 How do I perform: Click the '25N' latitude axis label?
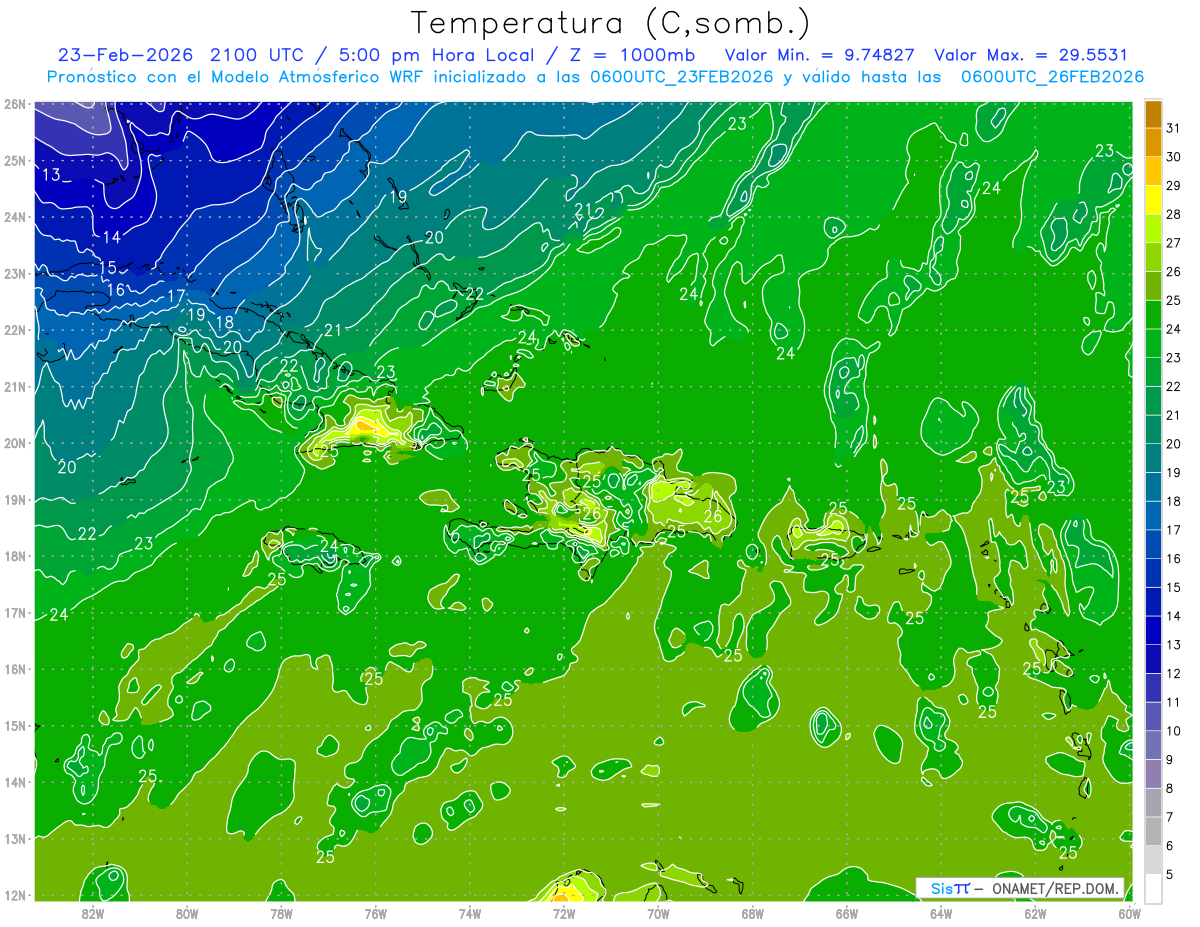14,161
